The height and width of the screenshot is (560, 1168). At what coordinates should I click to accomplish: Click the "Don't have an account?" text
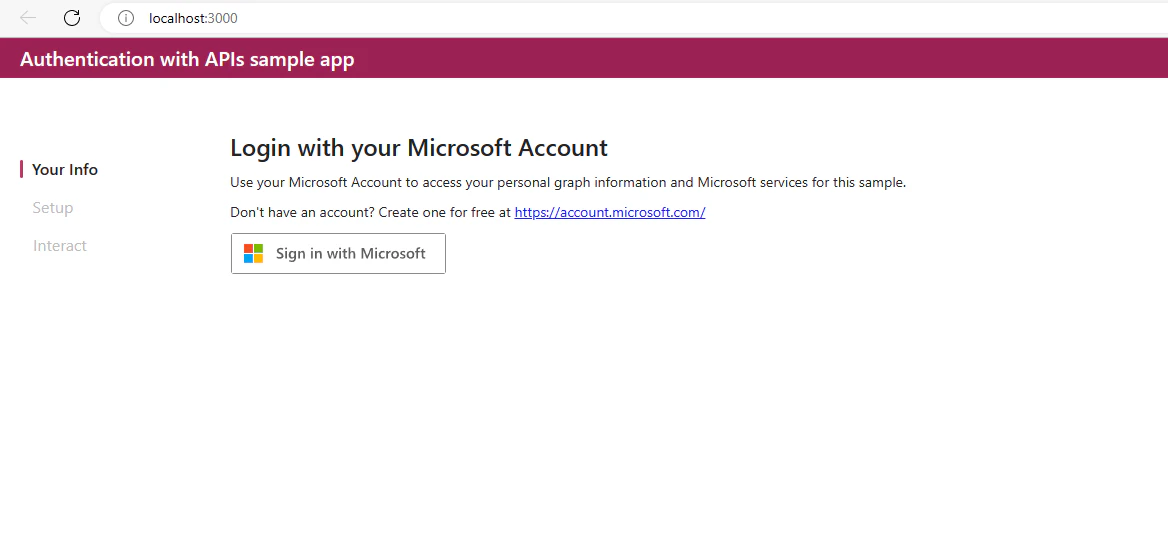point(302,212)
